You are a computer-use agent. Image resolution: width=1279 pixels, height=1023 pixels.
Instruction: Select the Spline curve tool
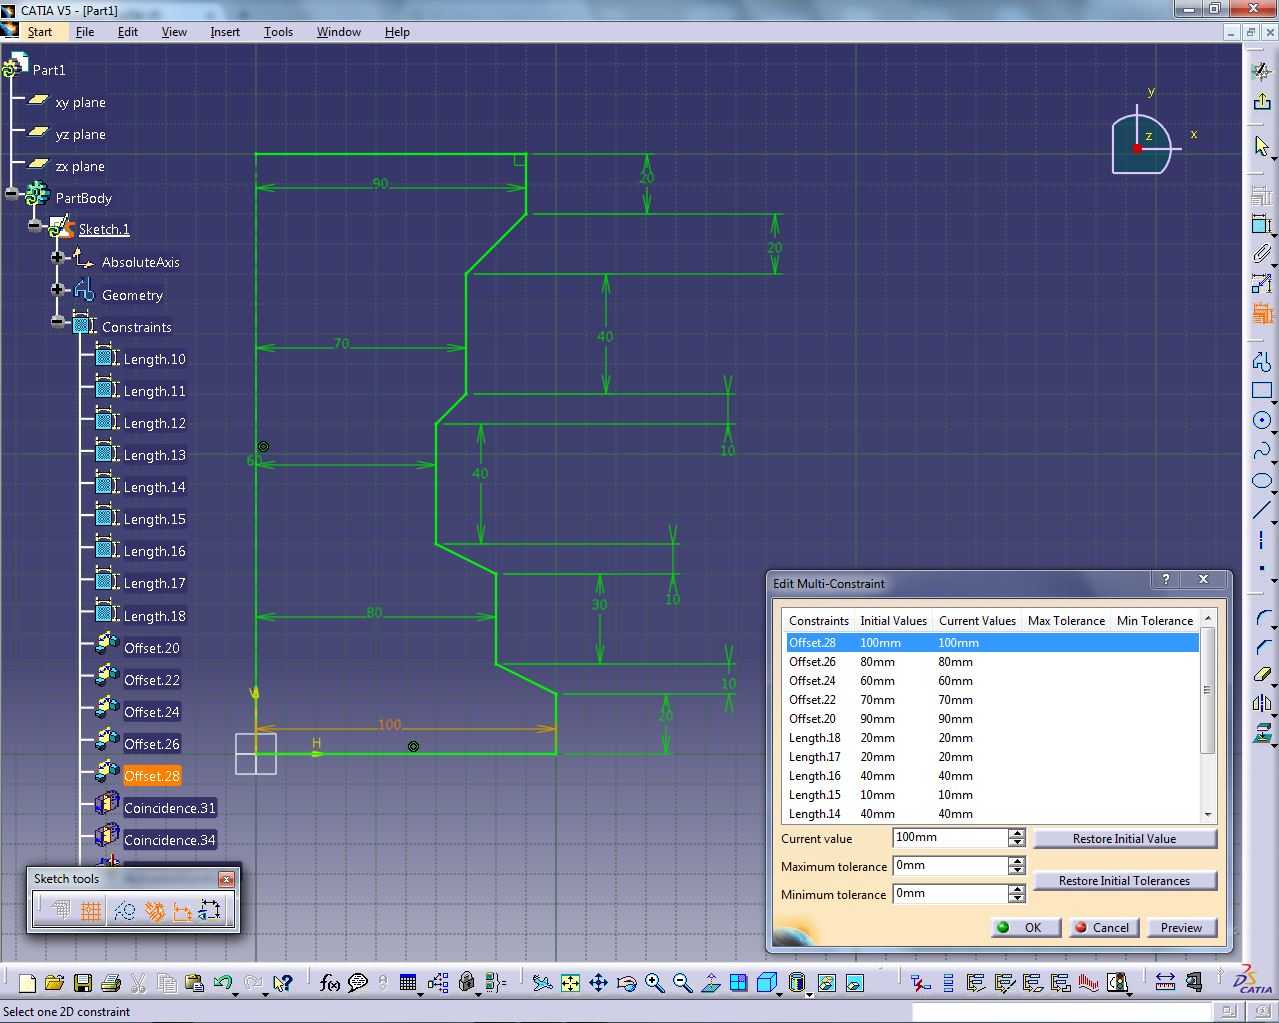[x=1262, y=451]
